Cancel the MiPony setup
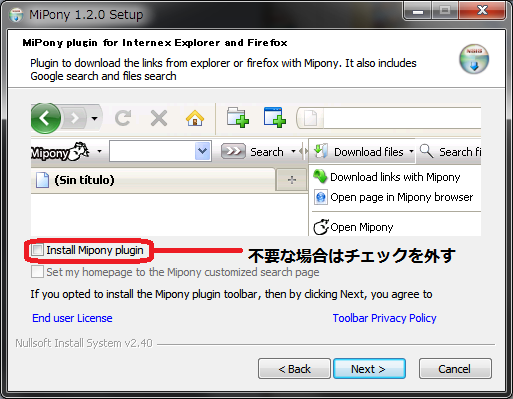The image size is (513, 399). (455, 369)
